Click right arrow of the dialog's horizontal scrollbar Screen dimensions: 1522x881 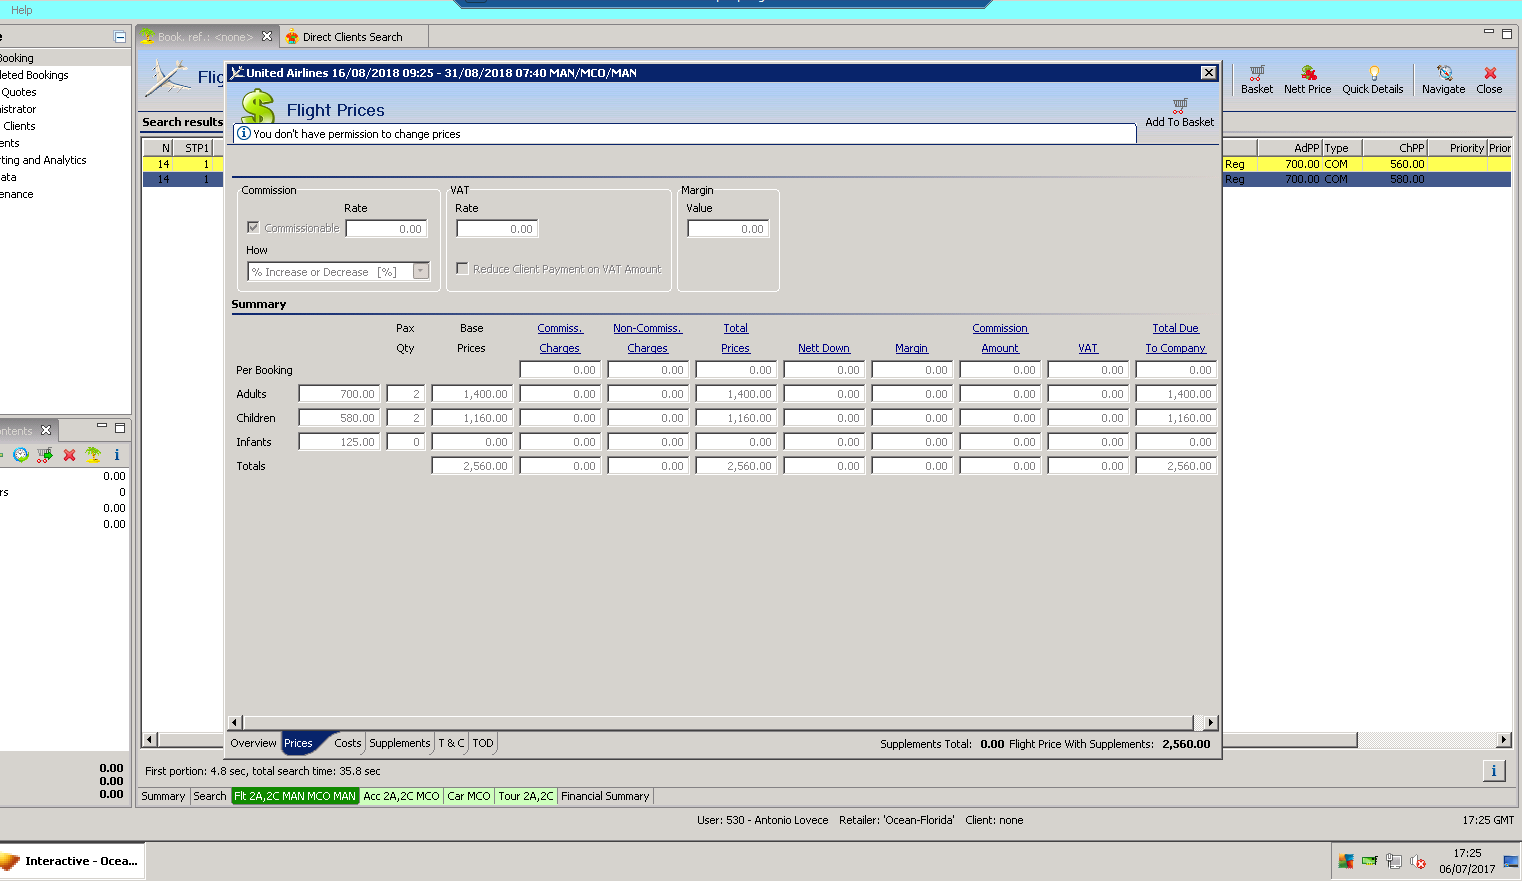[x=1211, y=722]
